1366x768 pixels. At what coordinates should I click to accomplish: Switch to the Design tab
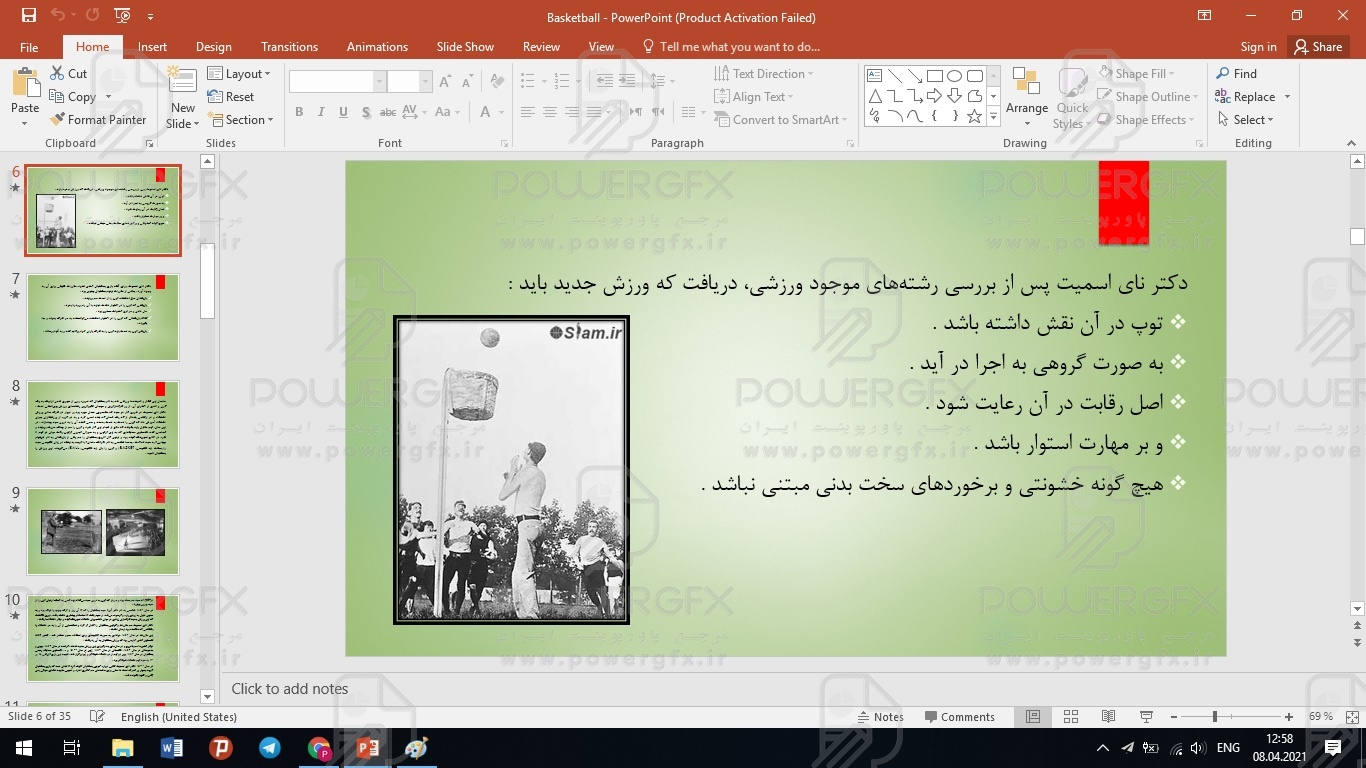[x=213, y=47]
